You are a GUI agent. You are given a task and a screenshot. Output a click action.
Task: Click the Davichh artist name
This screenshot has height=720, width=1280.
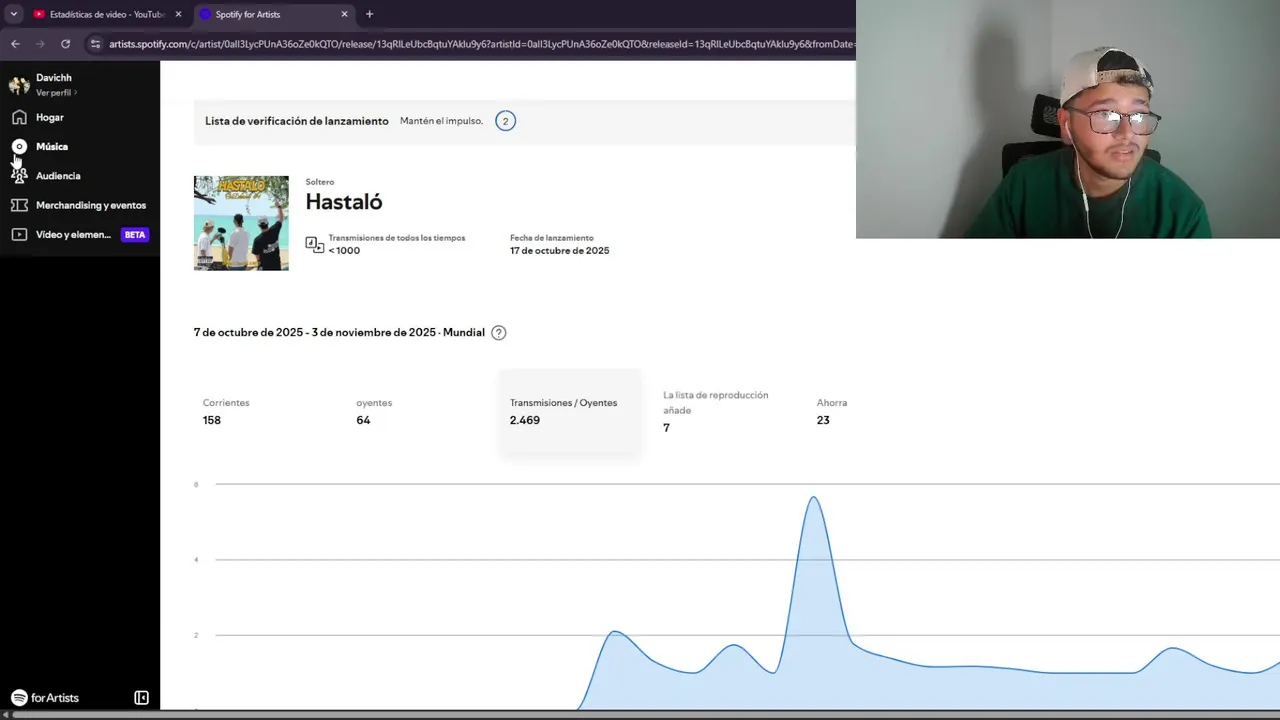(x=54, y=78)
